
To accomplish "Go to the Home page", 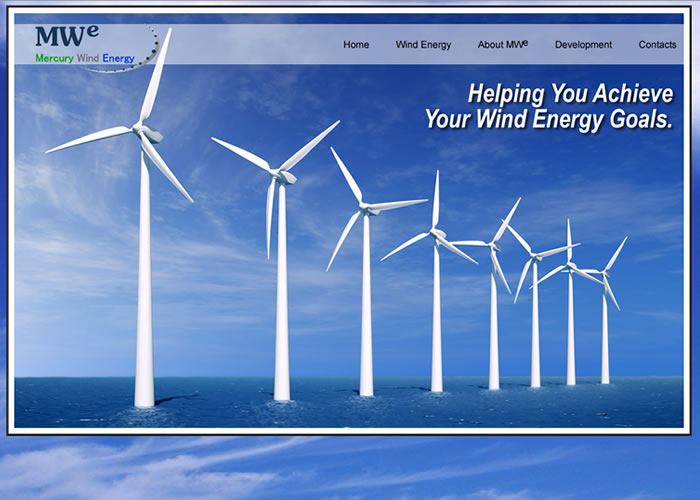I will tap(356, 45).
